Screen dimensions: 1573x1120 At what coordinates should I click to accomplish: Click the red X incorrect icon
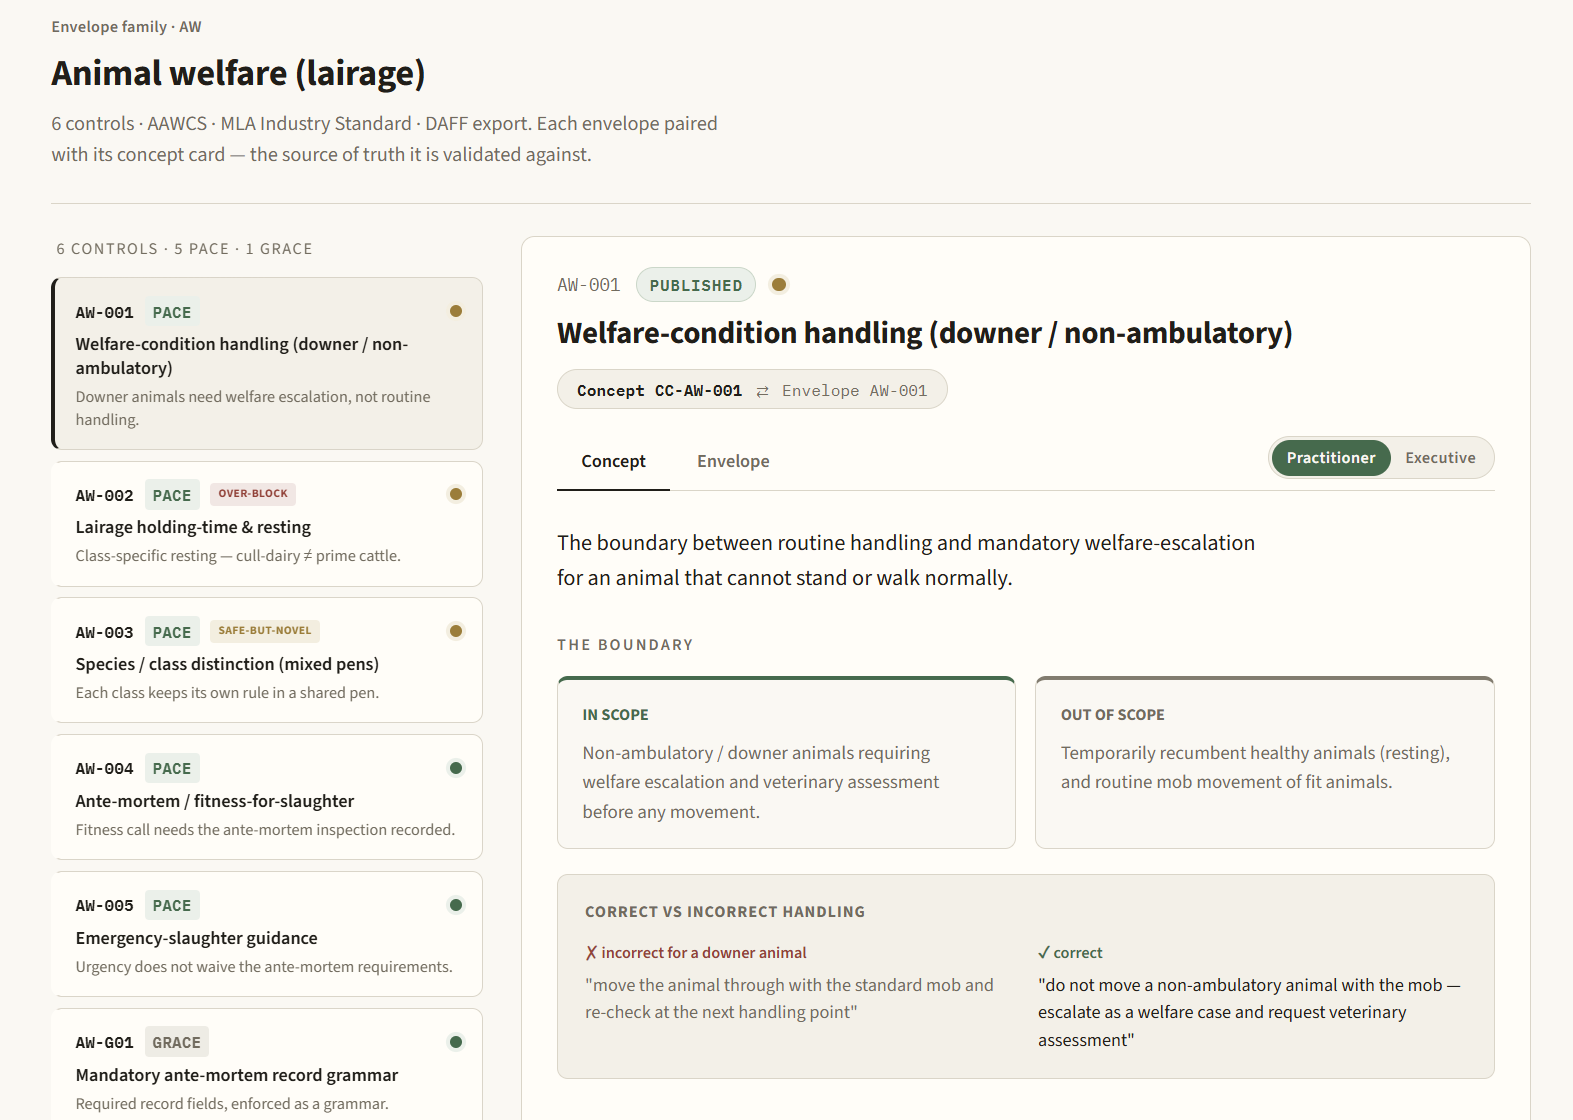pos(591,953)
